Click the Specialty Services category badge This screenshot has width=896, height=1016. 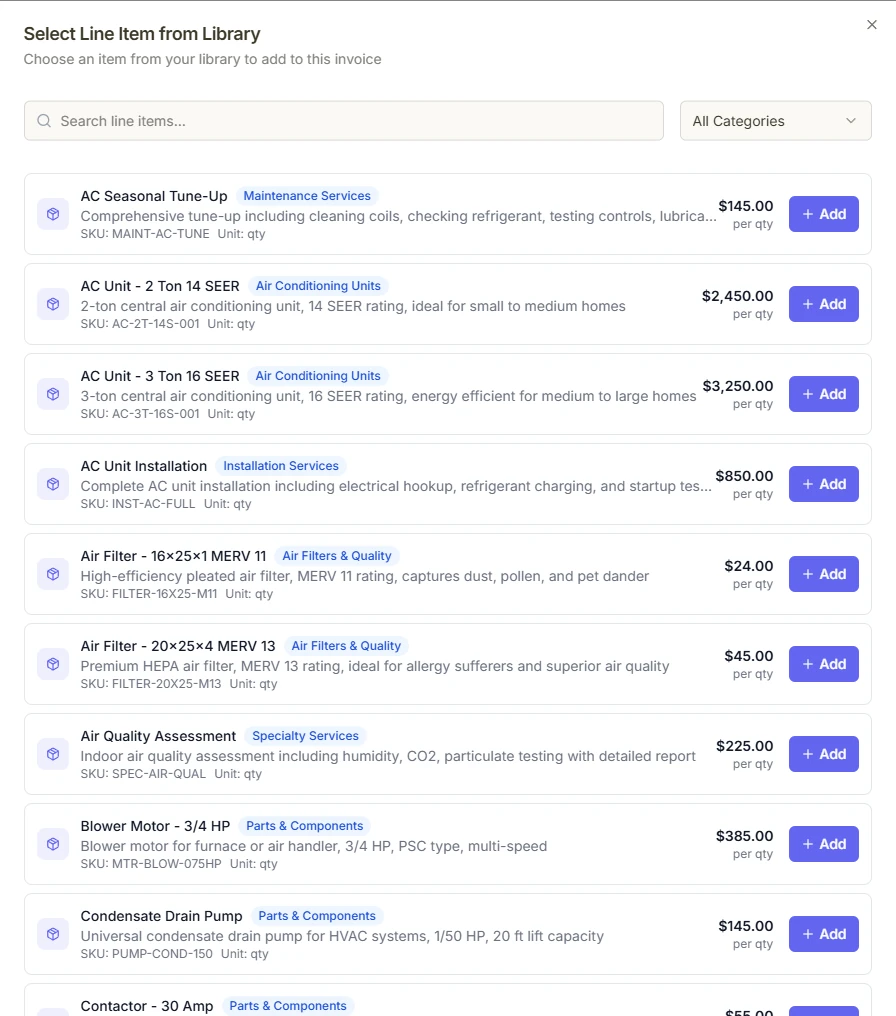[x=305, y=736]
